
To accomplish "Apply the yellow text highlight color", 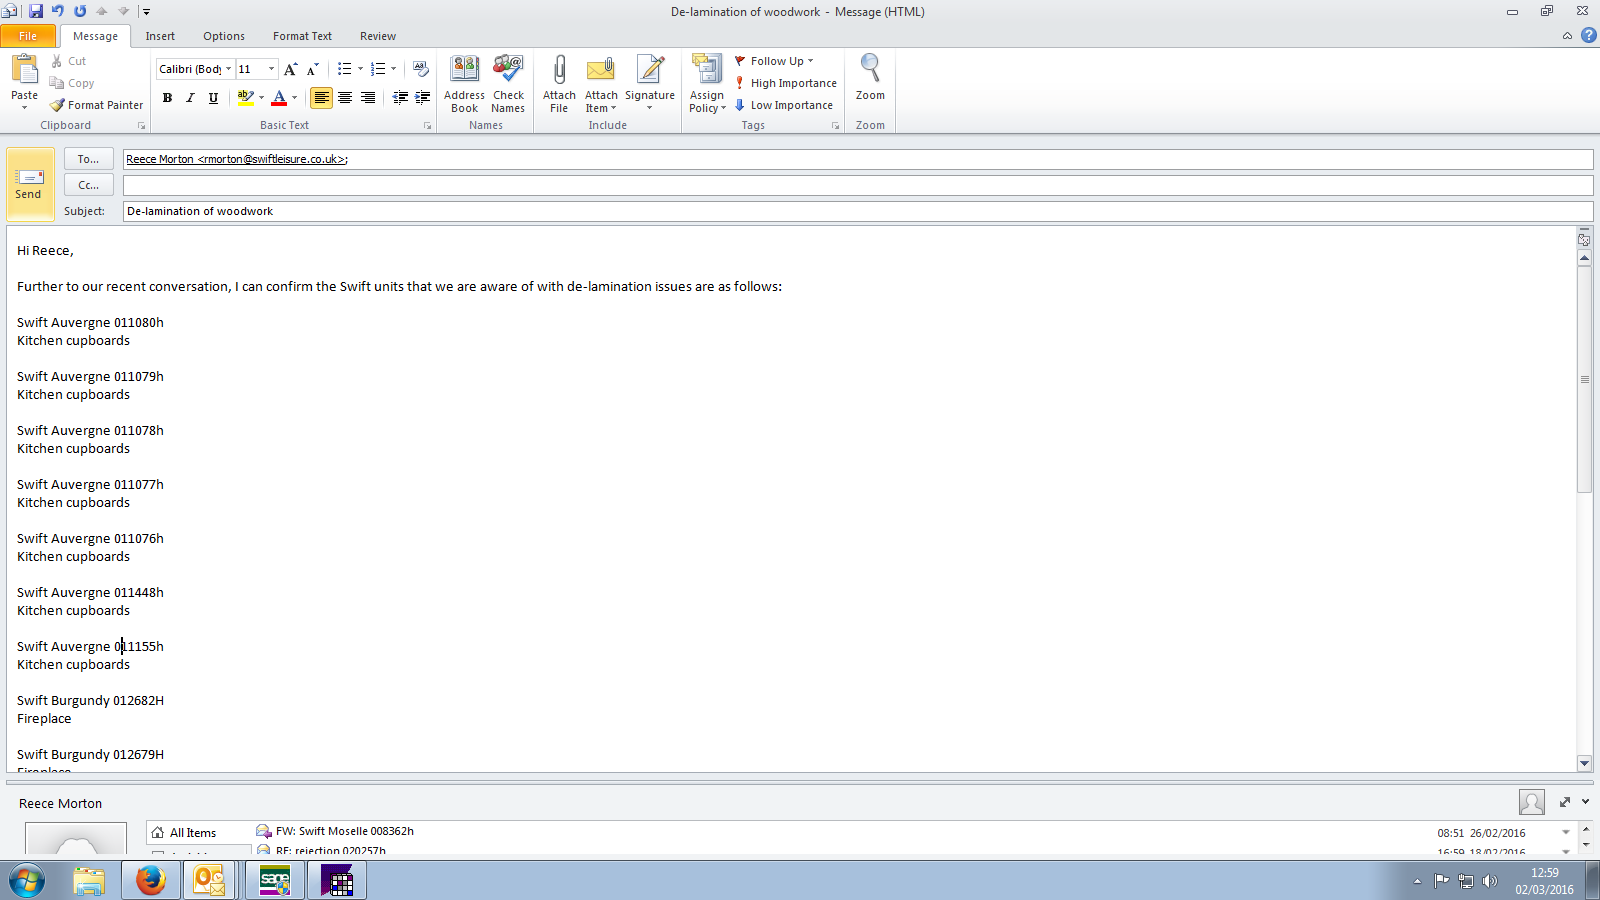I will click(x=245, y=97).
